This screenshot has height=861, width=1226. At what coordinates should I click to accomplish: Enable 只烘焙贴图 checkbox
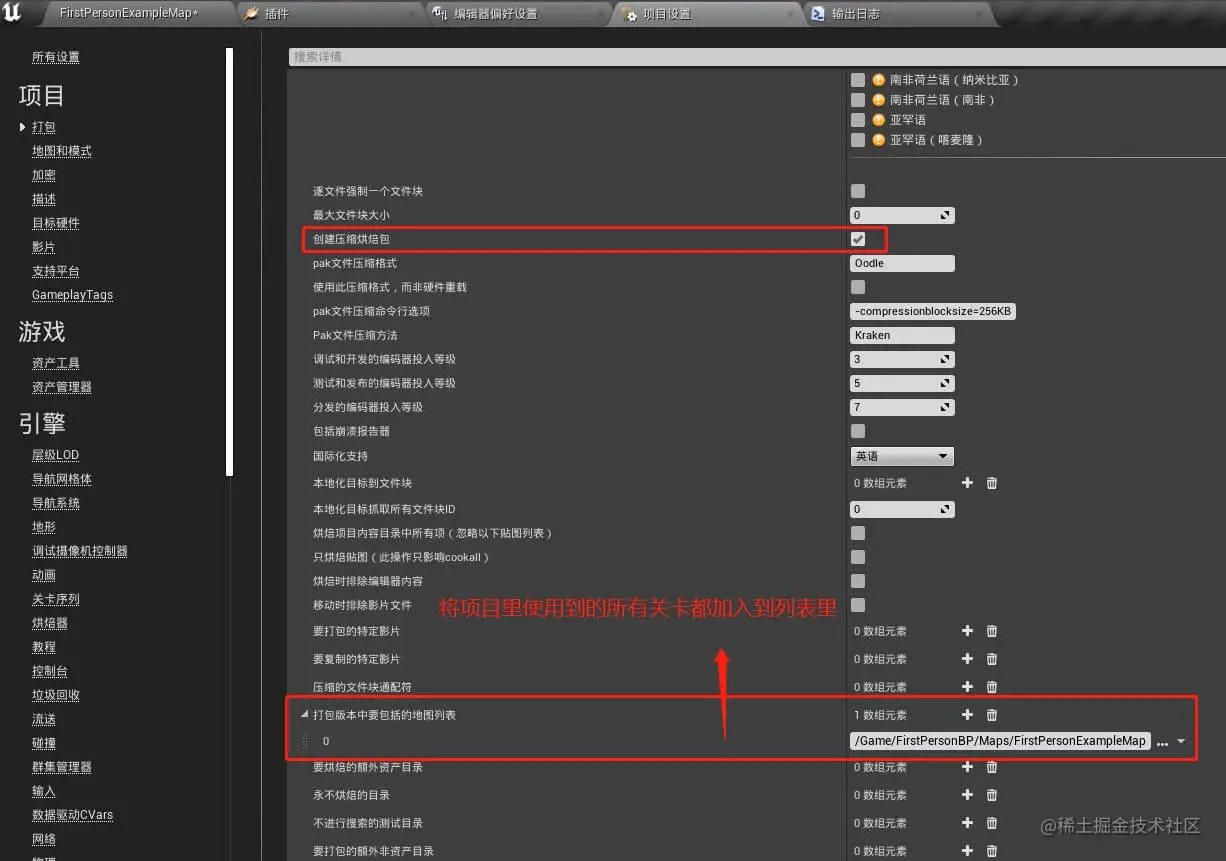coord(857,557)
